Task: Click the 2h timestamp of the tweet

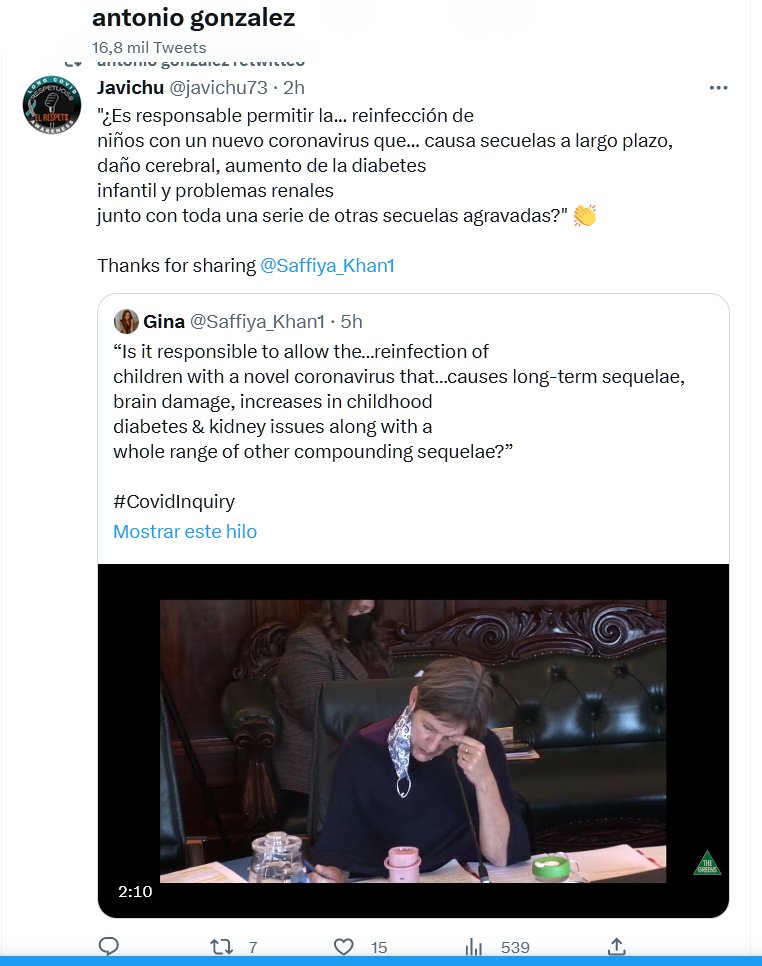Action: click(294, 88)
